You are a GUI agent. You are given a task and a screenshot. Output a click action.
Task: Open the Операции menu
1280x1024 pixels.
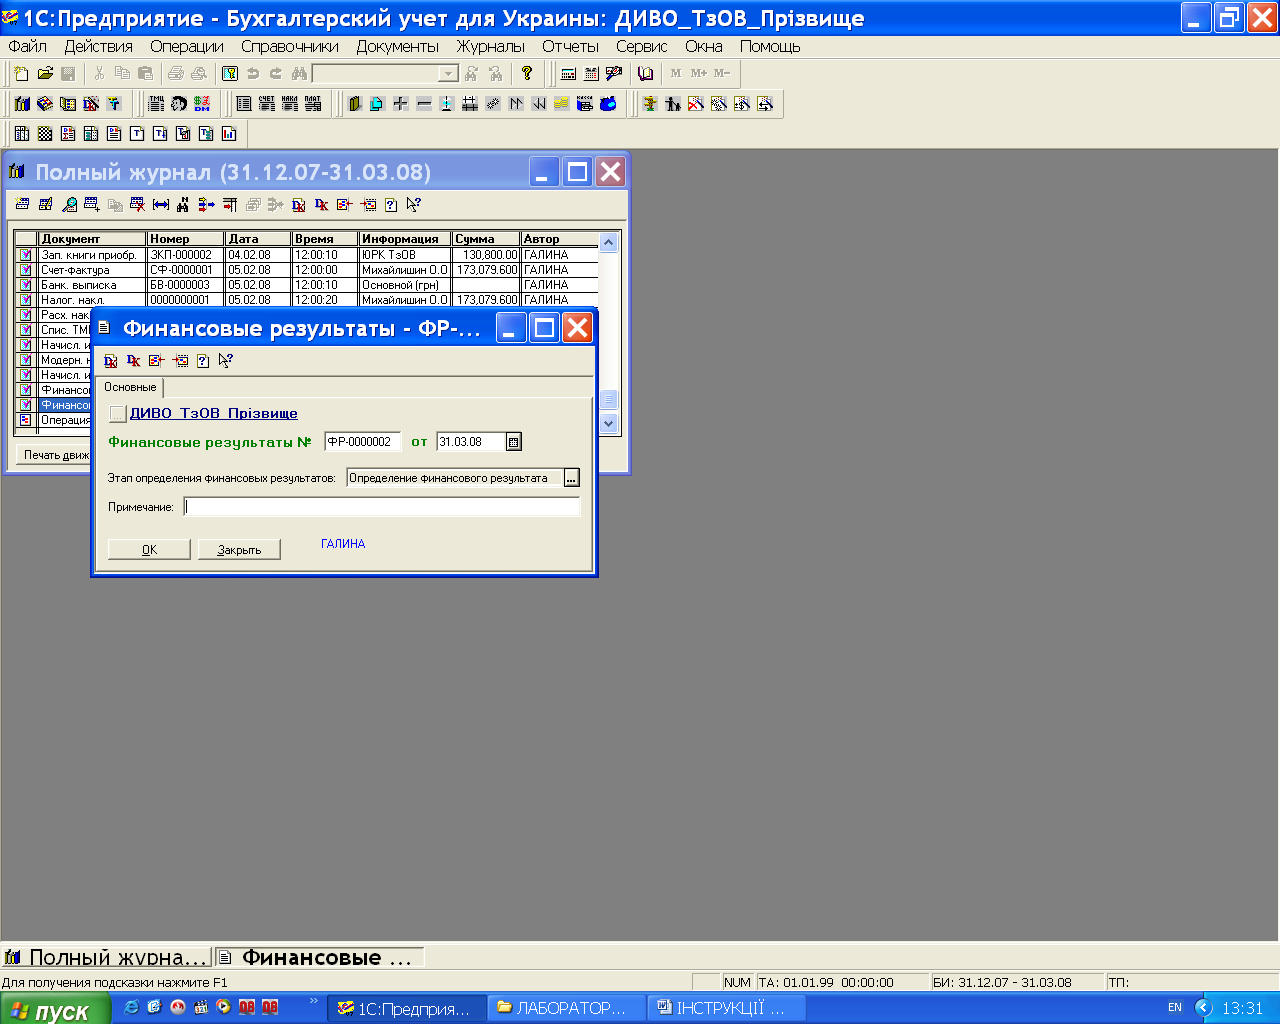187,46
